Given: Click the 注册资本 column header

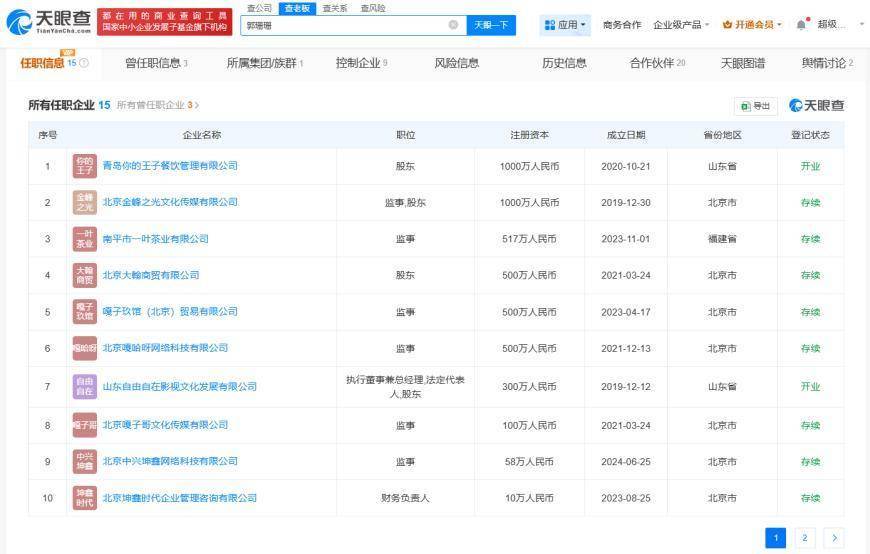Looking at the screenshot, I should click(x=529, y=135).
